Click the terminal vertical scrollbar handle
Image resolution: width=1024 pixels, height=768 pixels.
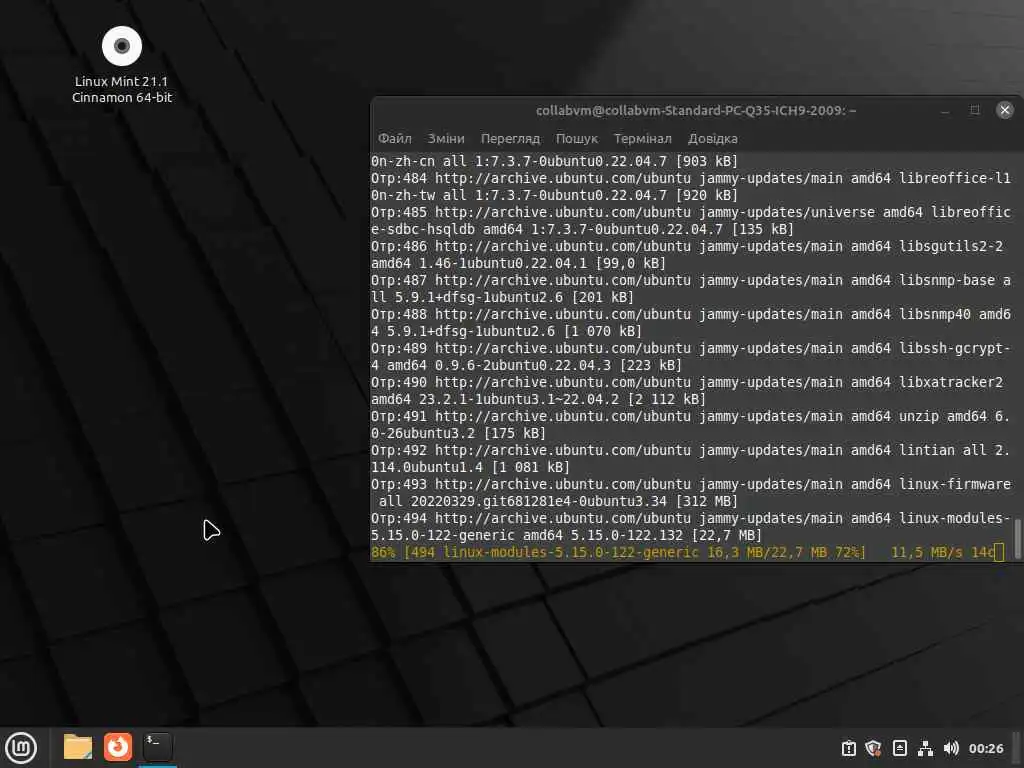click(1017, 538)
